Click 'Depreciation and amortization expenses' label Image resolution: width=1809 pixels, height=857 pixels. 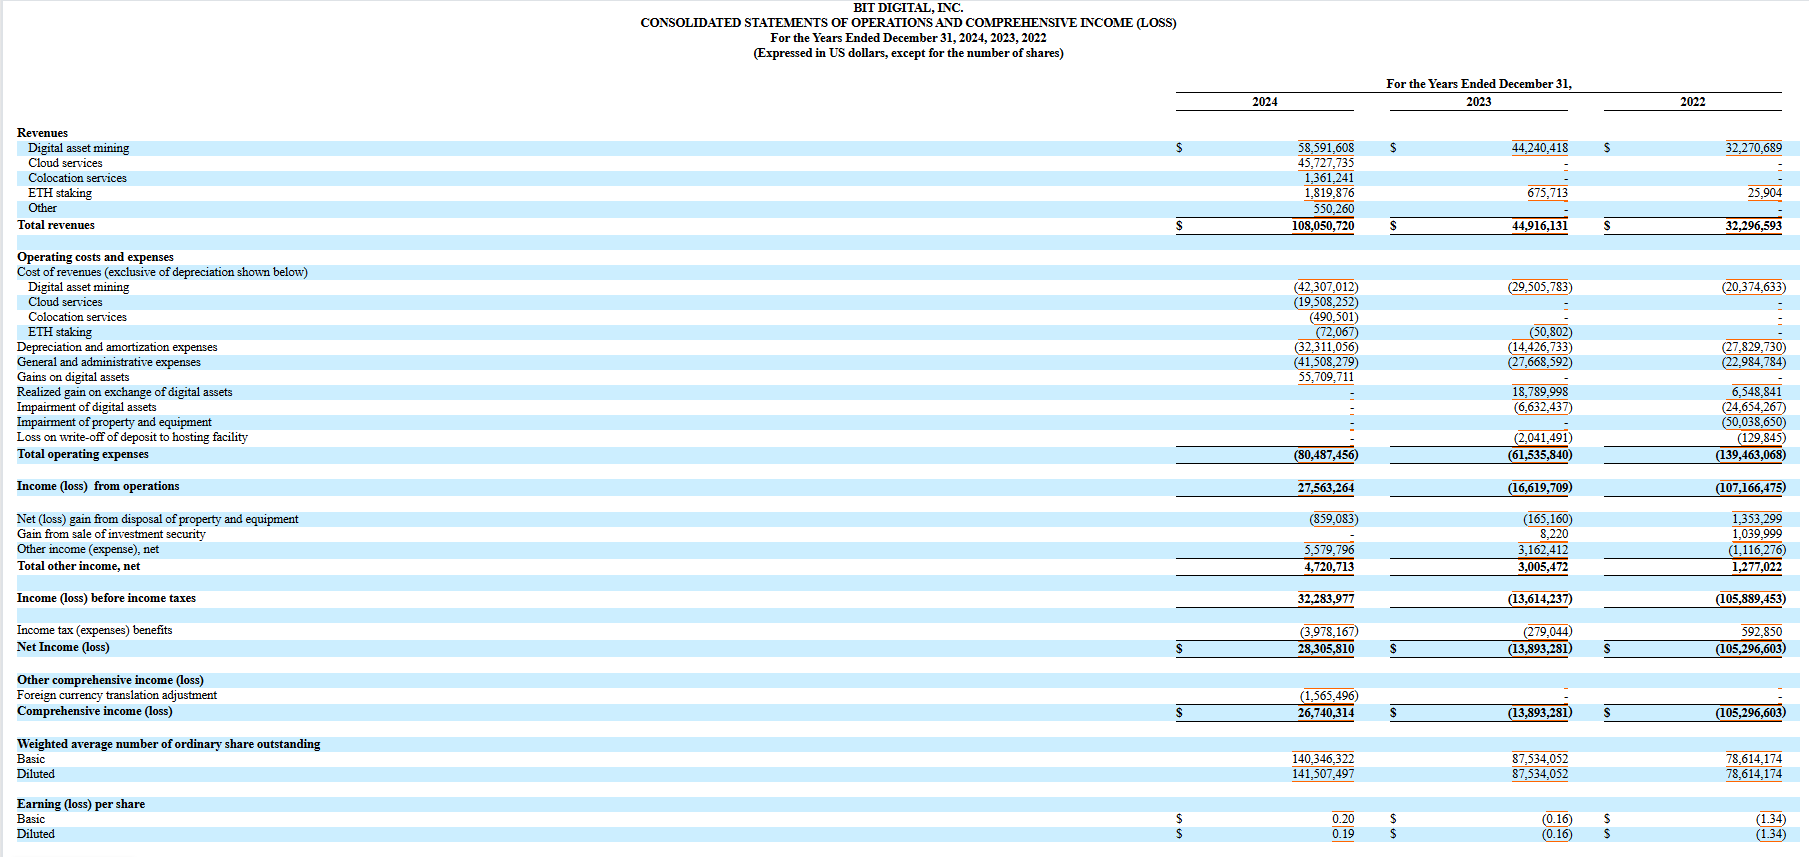coord(117,347)
